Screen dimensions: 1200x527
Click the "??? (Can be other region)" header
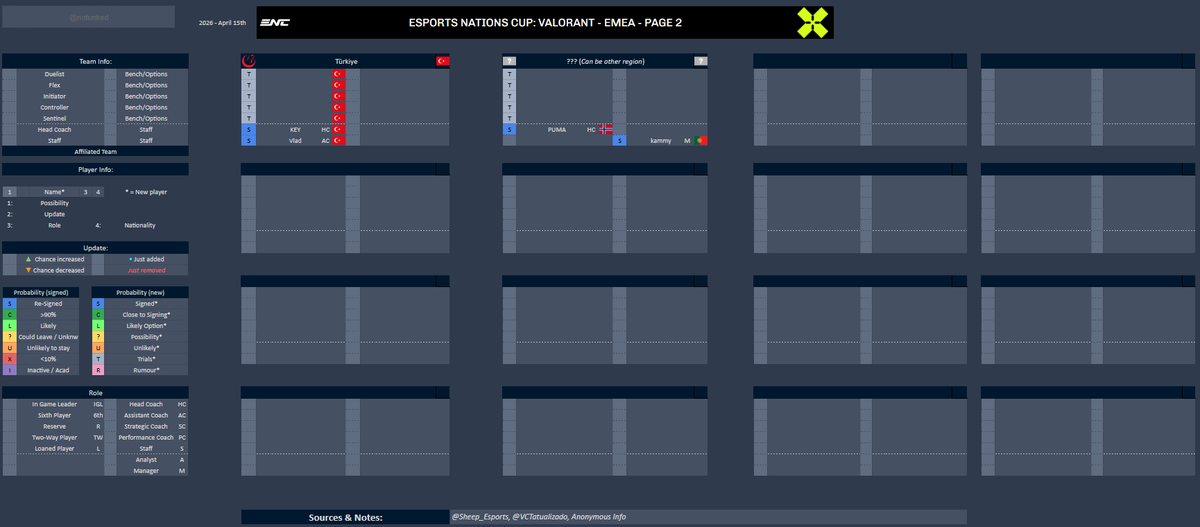[x=605, y=61]
